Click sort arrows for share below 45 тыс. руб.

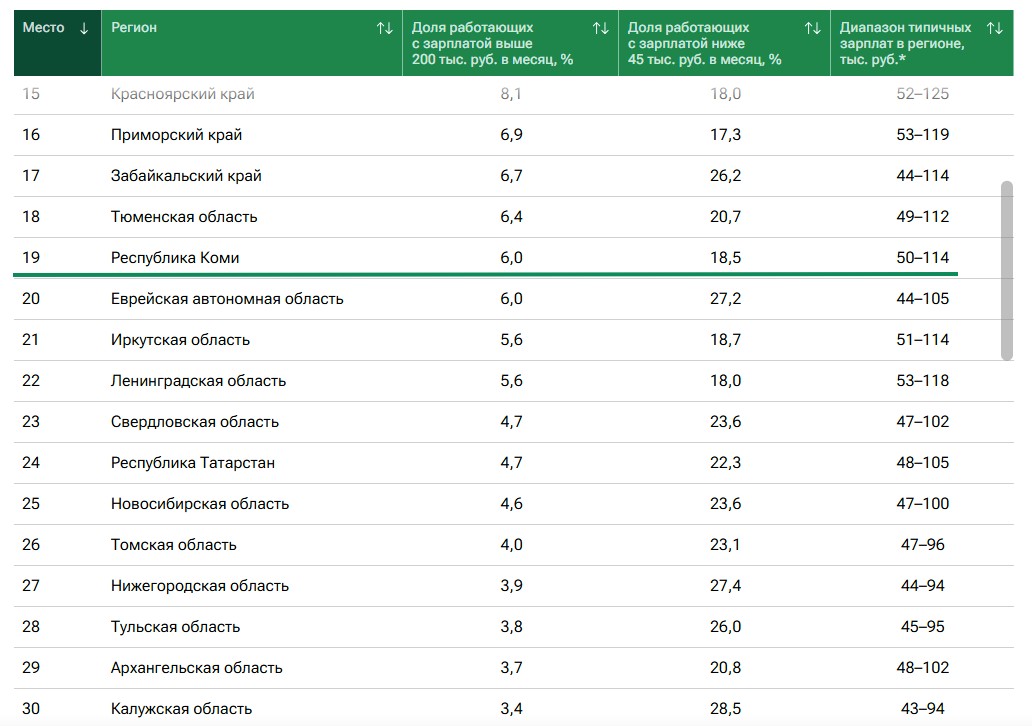(x=812, y=28)
